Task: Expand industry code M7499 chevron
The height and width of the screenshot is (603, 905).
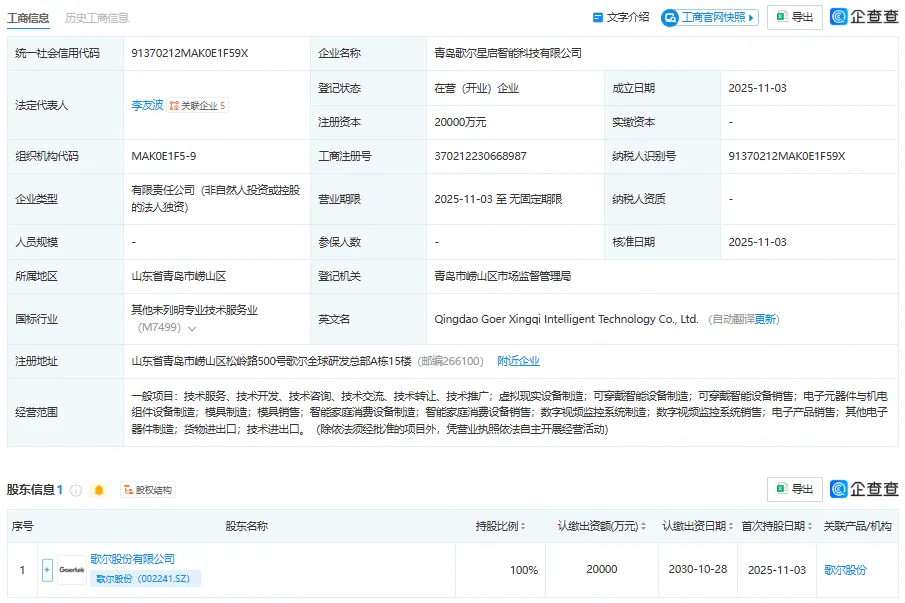Action: click(x=192, y=328)
